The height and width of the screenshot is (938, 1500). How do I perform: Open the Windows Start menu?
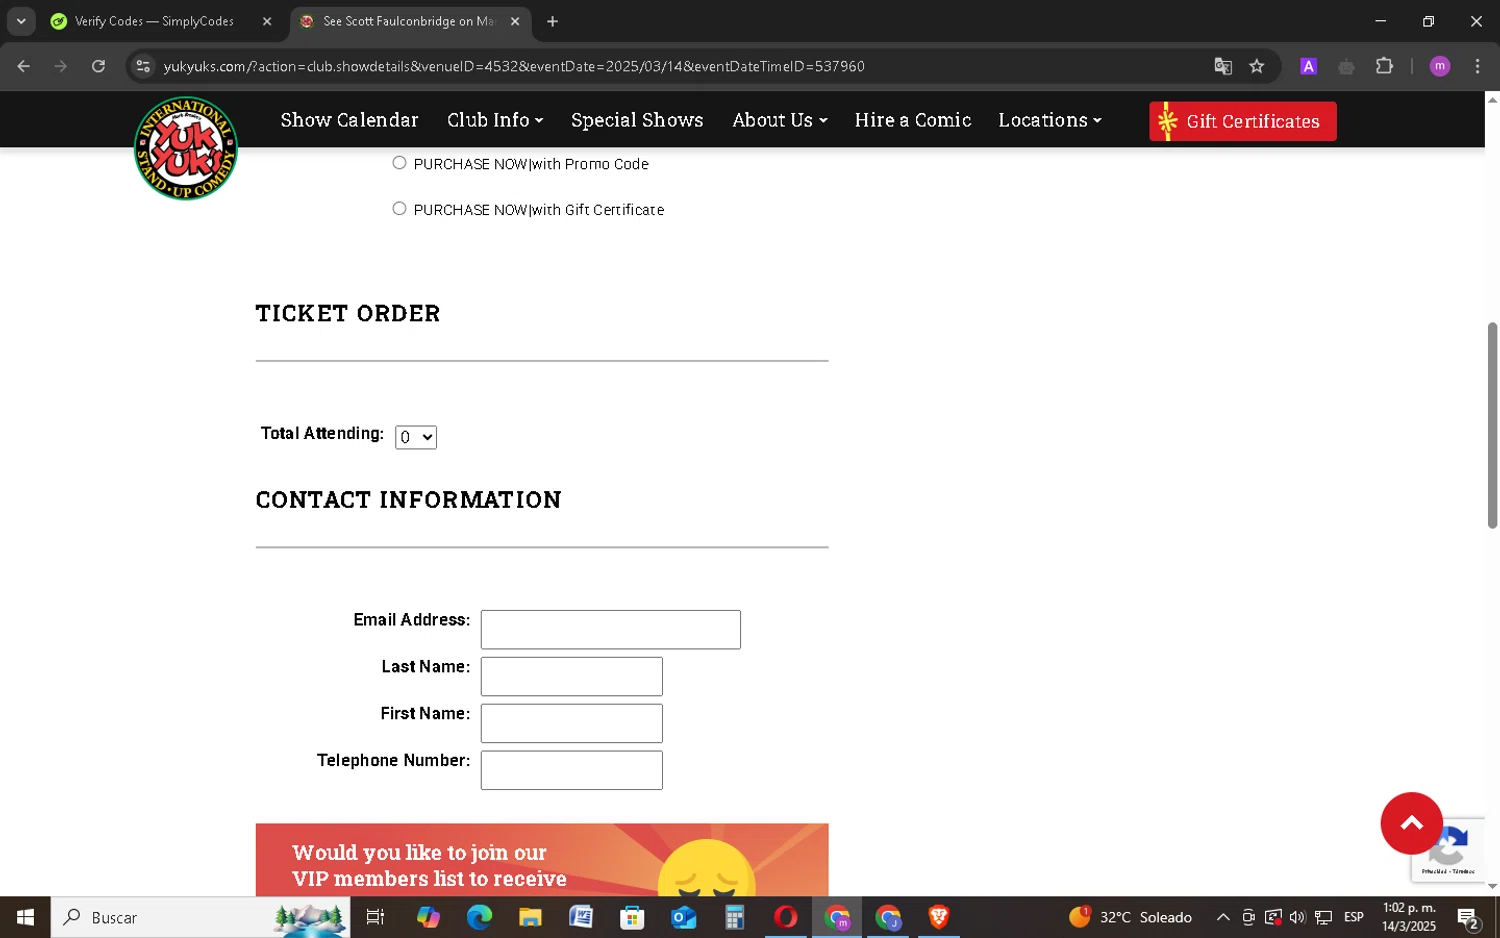(25, 917)
